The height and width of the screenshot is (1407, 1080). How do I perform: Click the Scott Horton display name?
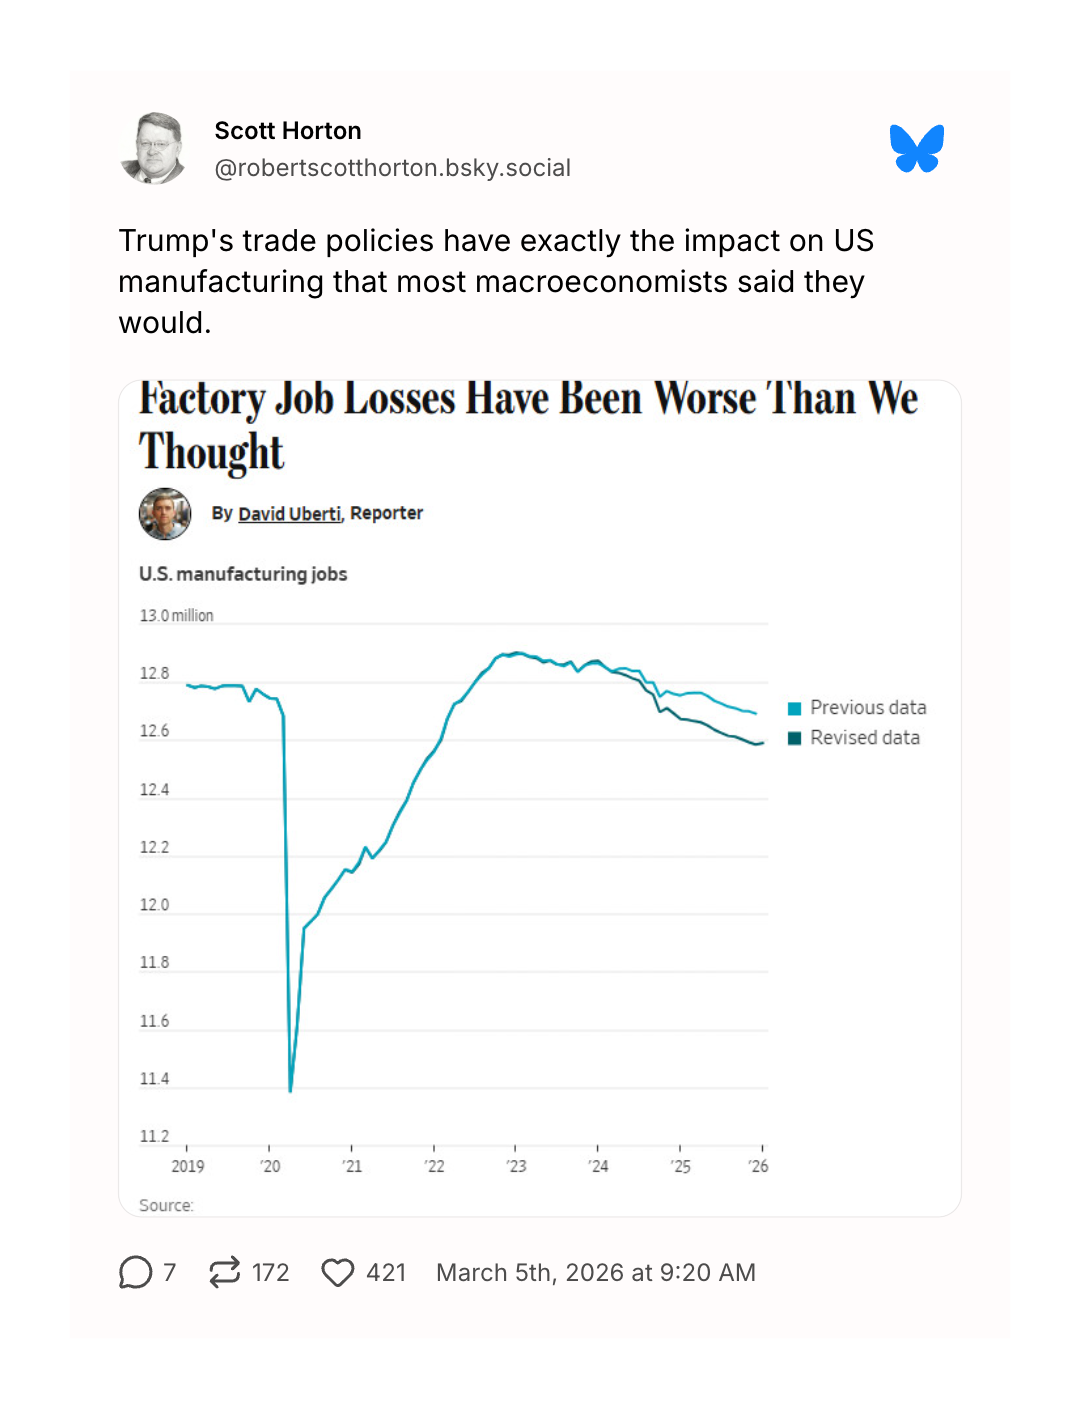click(288, 131)
